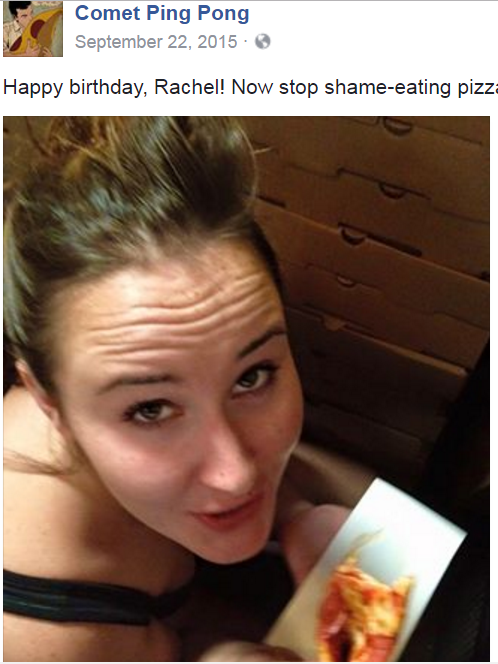
Task: Click the "Happy birthday, Rachel!" caption text
Action: (114, 87)
